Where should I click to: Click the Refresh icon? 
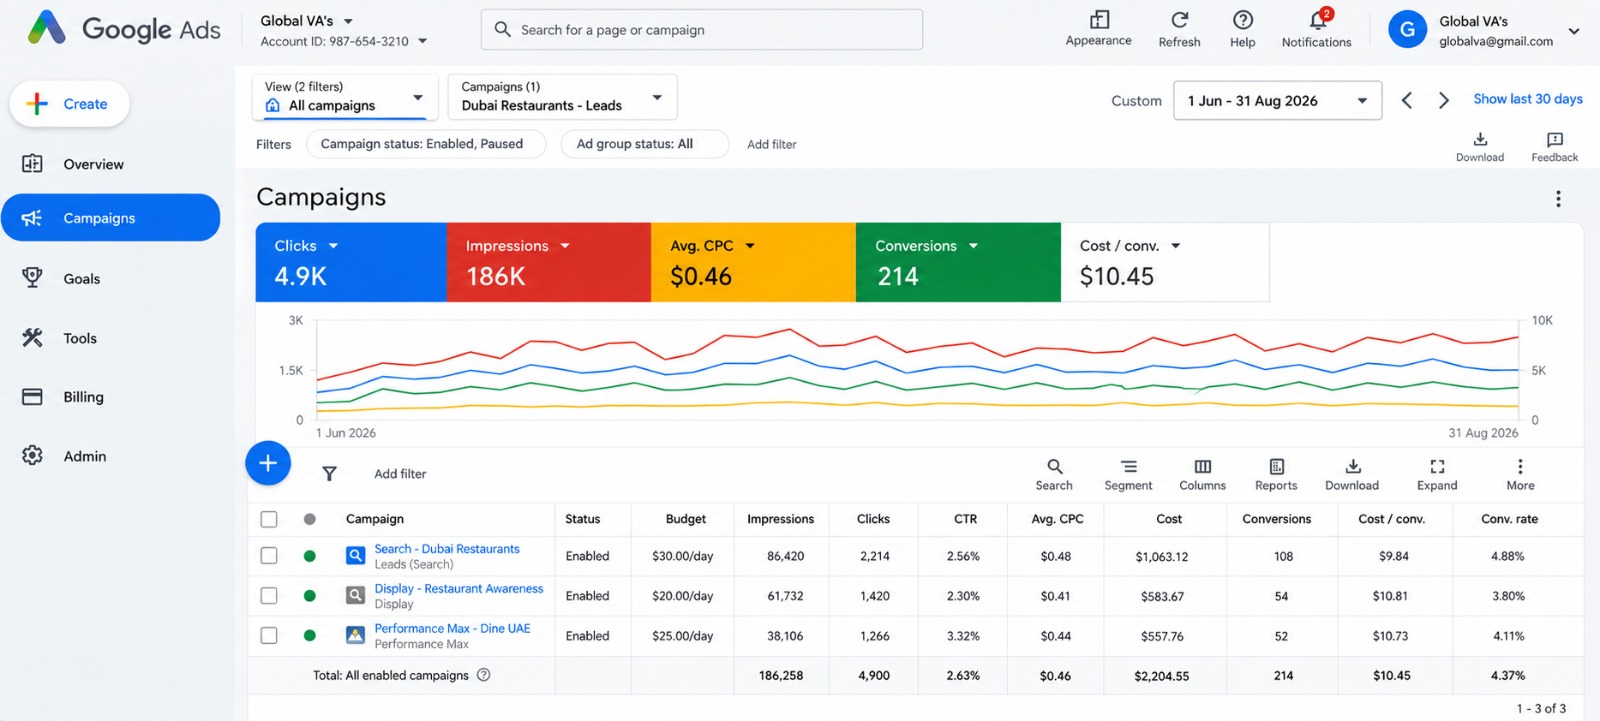(1180, 20)
